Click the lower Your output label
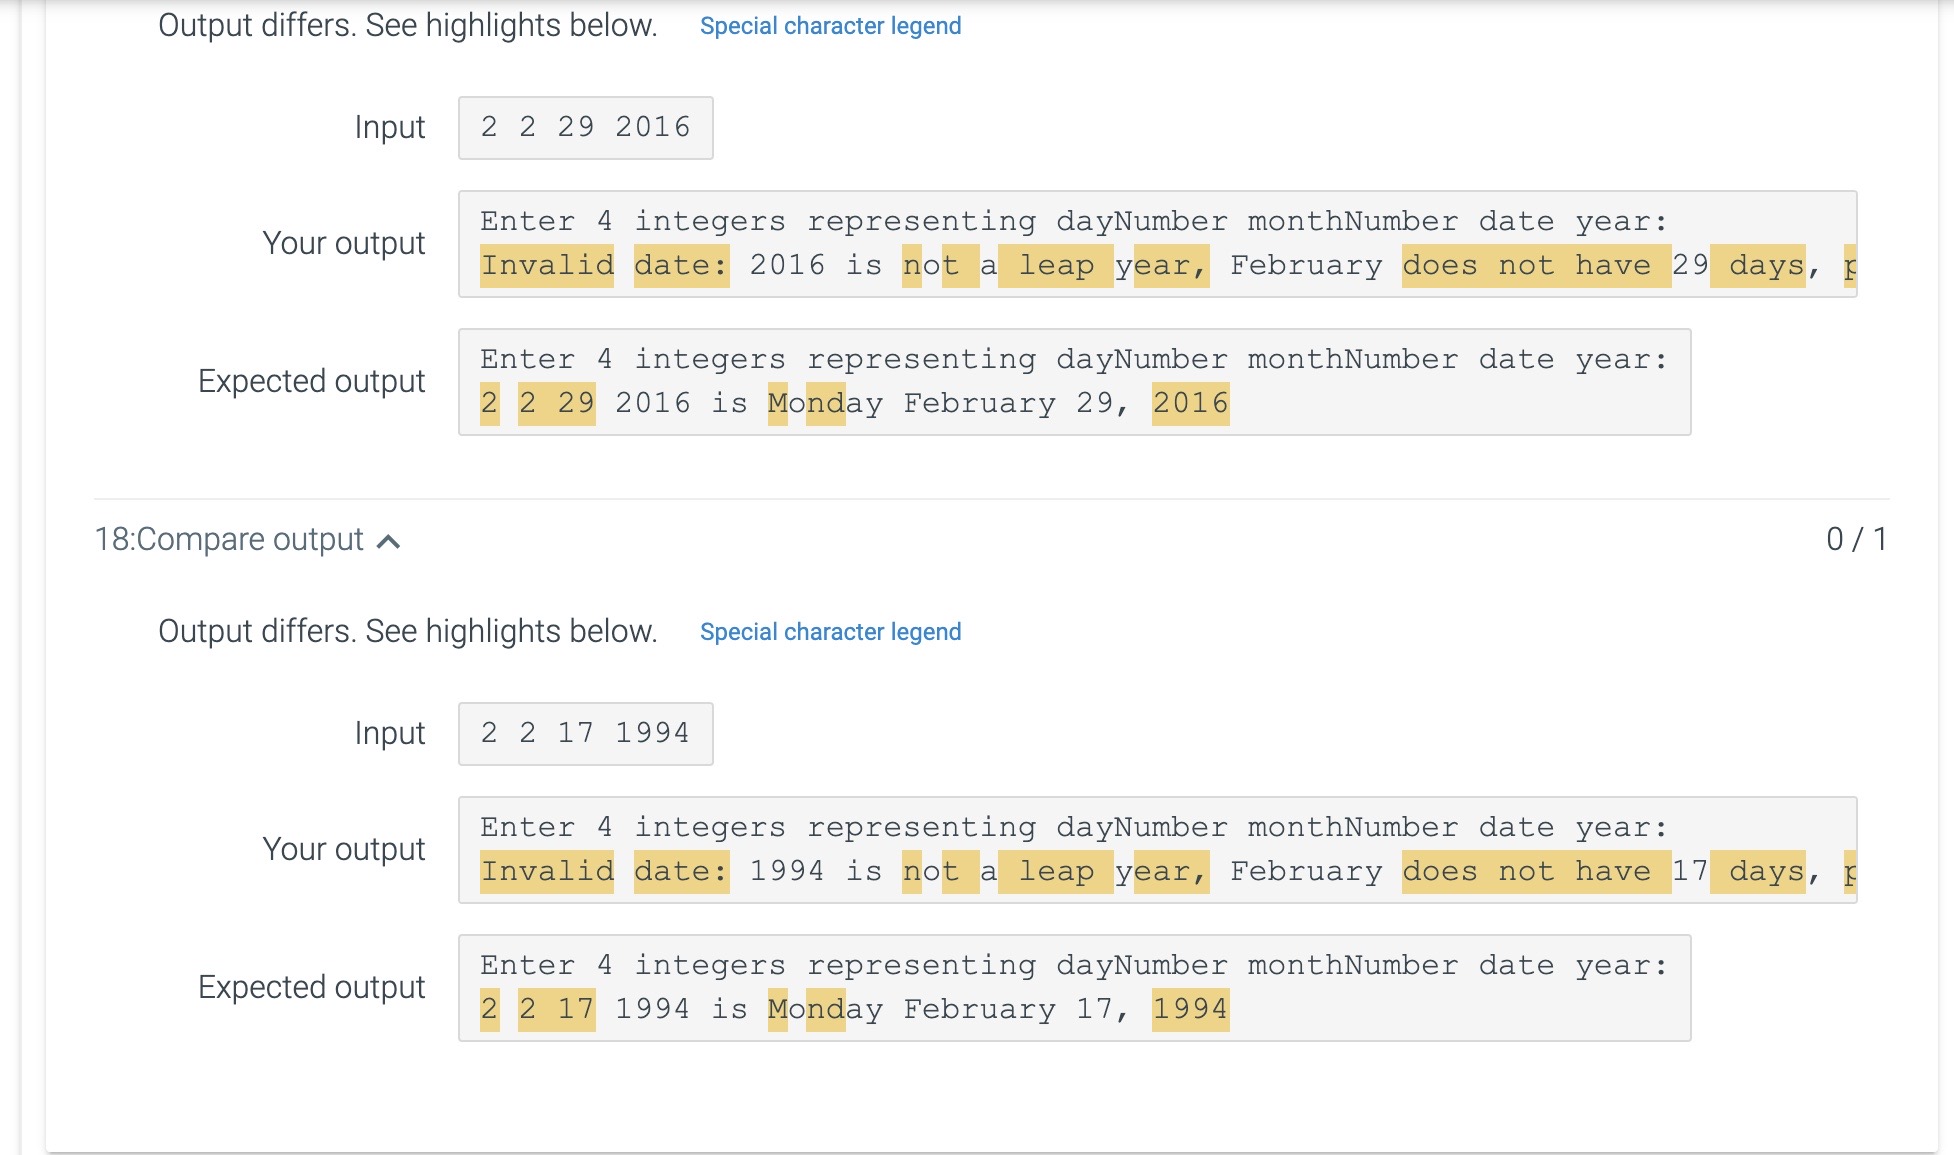Viewport: 1954px width, 1155px height. point(343,849)
